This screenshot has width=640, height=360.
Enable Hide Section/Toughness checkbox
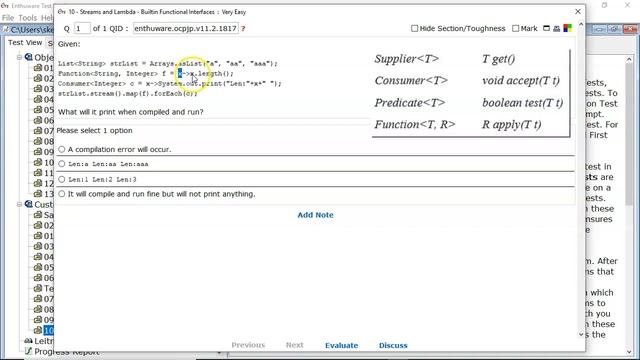click(x=415, y=28)
